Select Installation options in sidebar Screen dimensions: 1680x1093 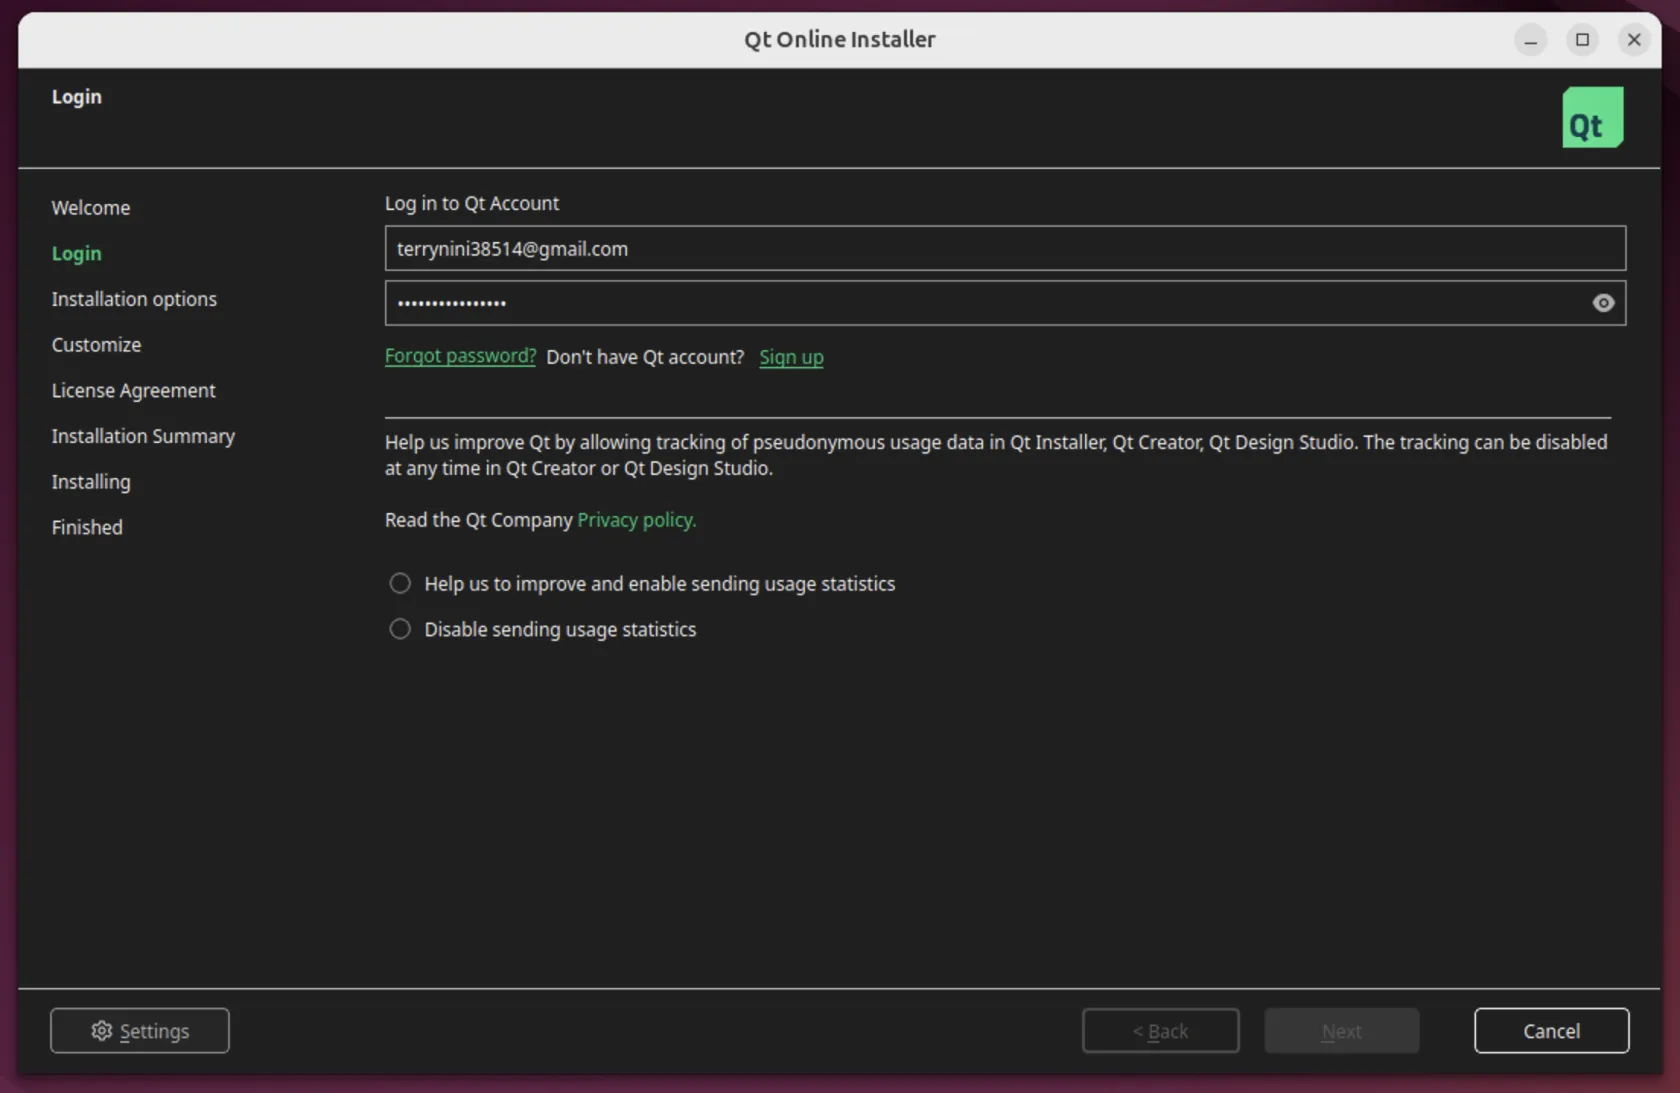tap(134, 299)
